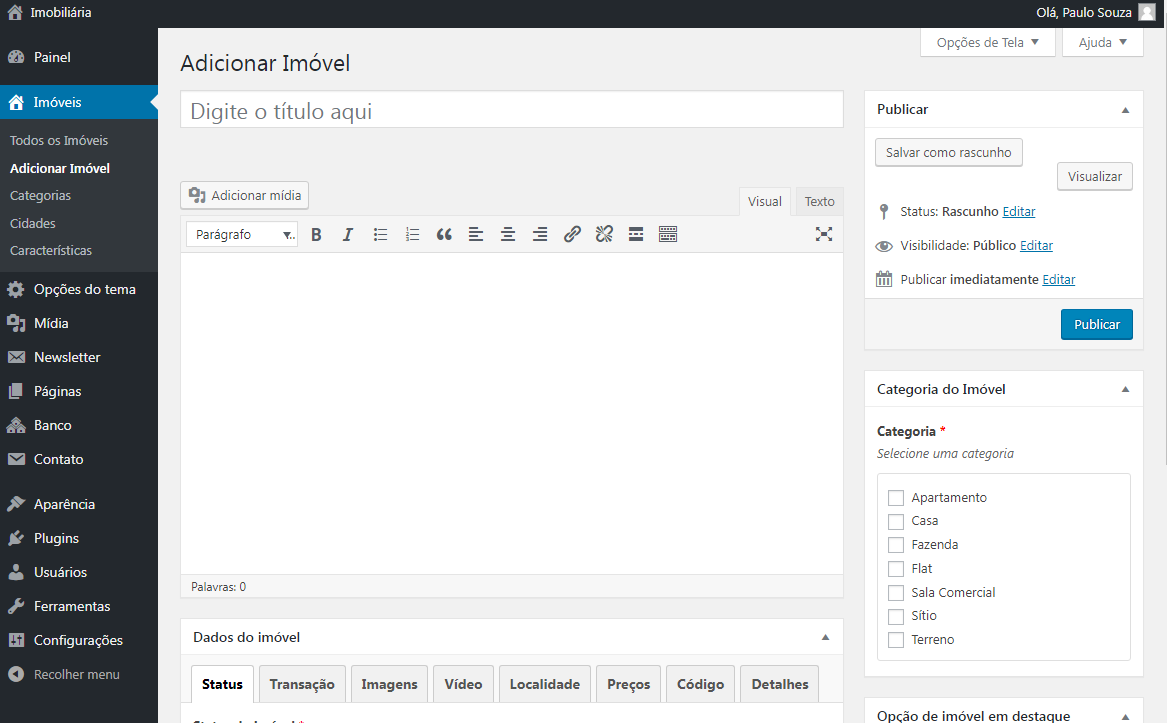This screenshot has height=723, width=1167.
Task: Open the Plugins menu
Action: click(x=79, y=538)
